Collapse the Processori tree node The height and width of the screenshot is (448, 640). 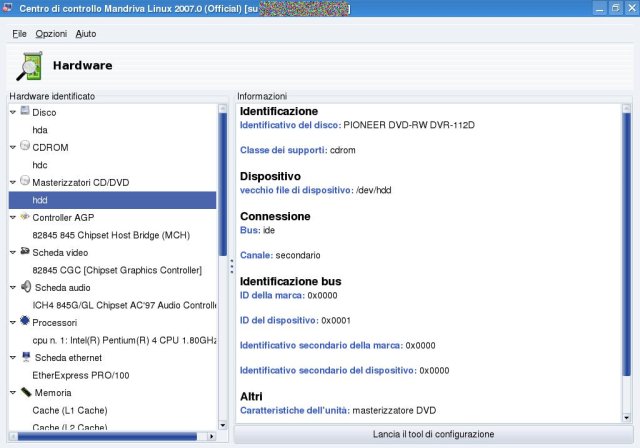(x=13, y=322)
